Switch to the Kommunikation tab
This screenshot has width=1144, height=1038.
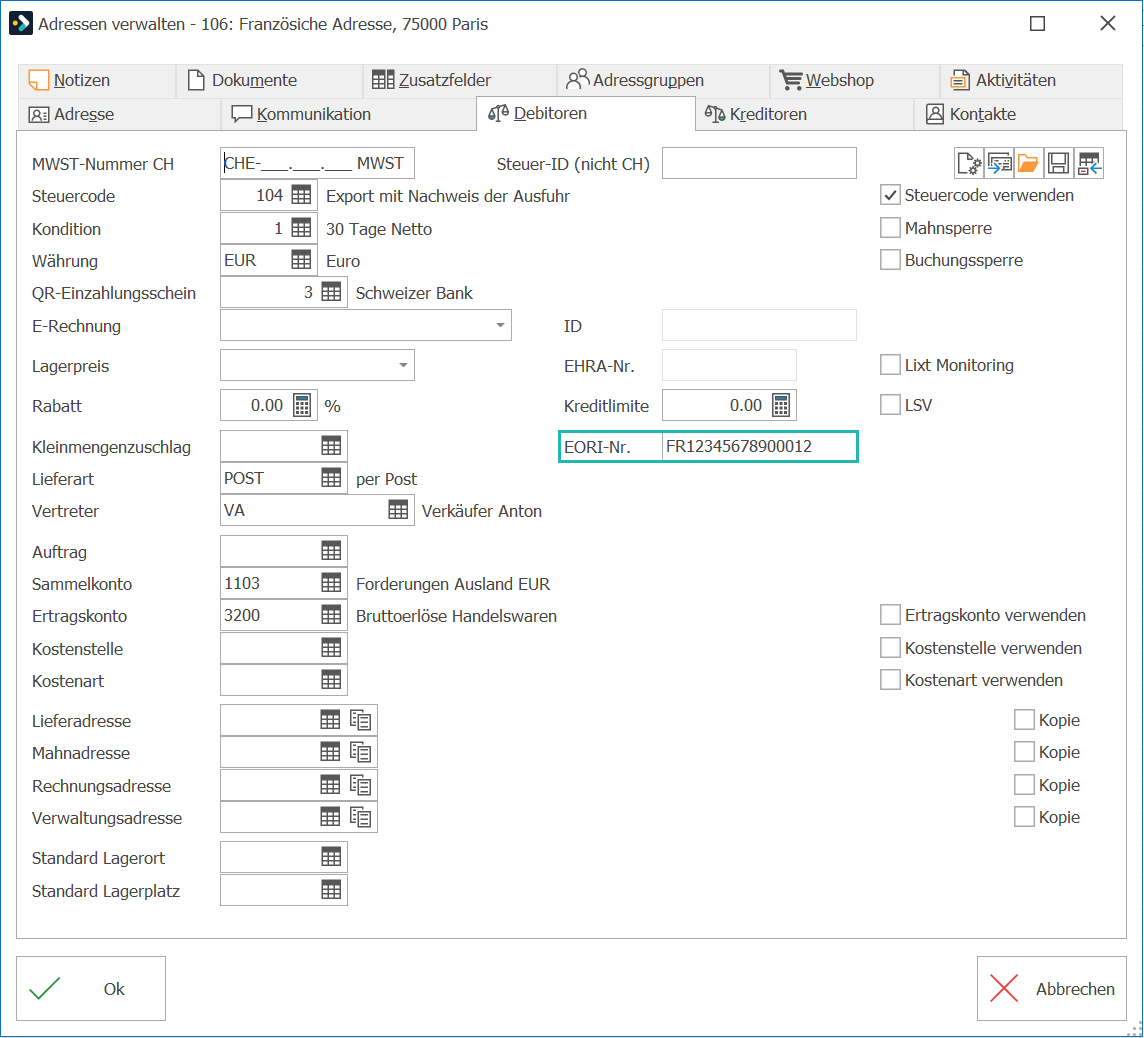point(349,115)
